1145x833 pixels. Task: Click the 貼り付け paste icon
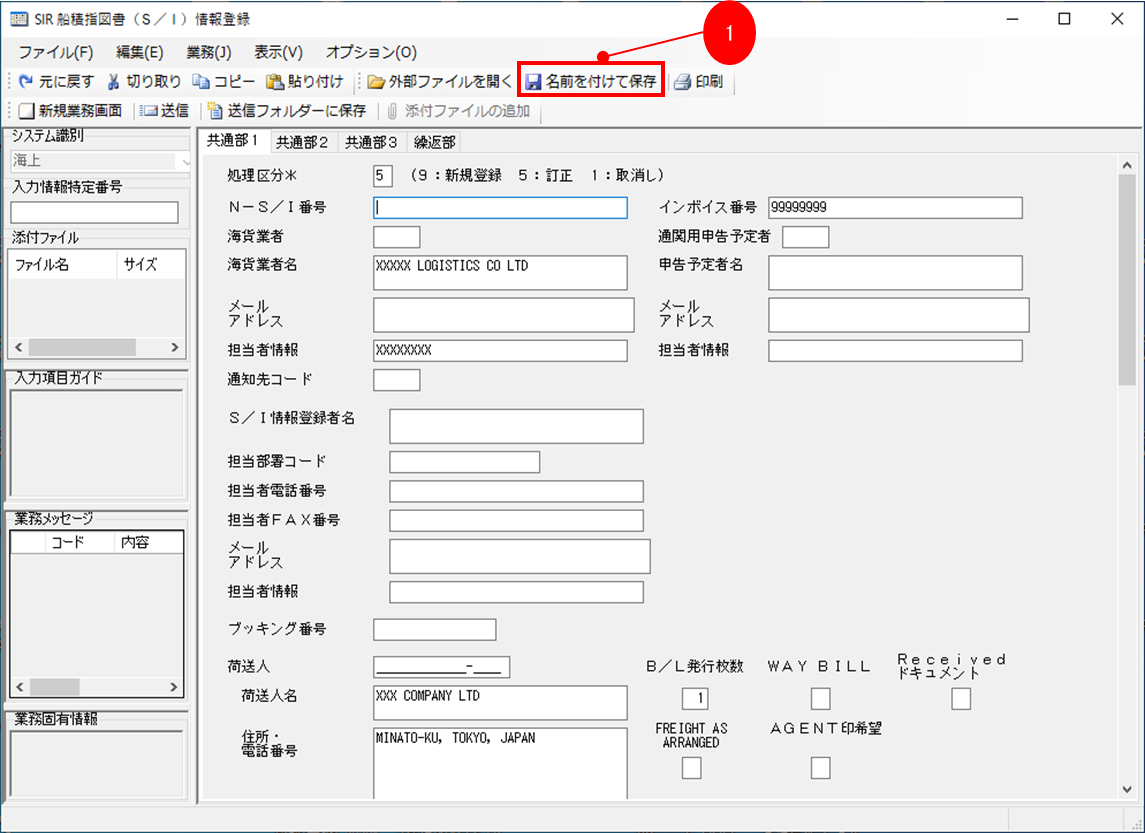click(274, 82)
